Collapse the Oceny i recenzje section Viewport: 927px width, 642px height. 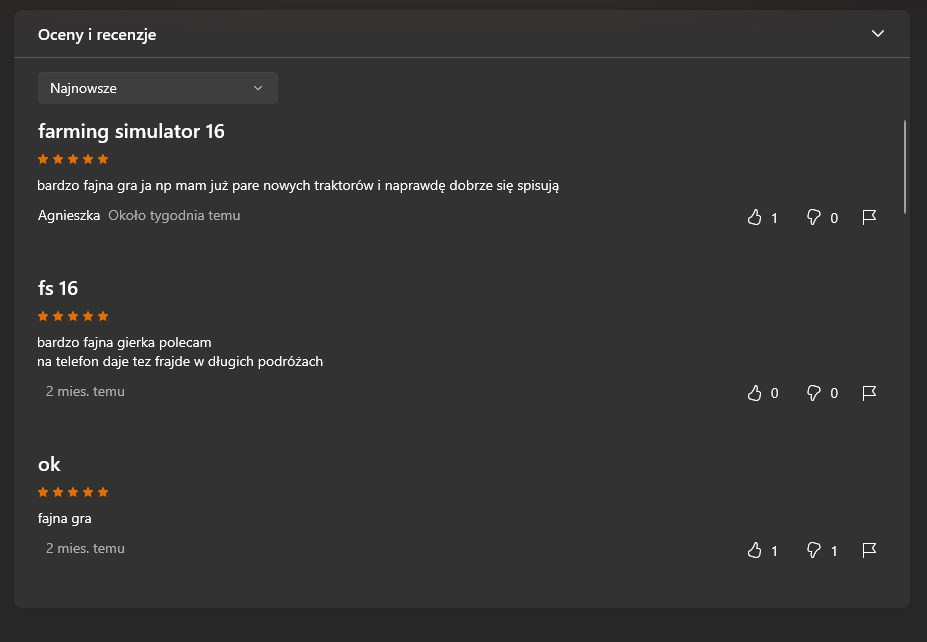click(878, 34)
